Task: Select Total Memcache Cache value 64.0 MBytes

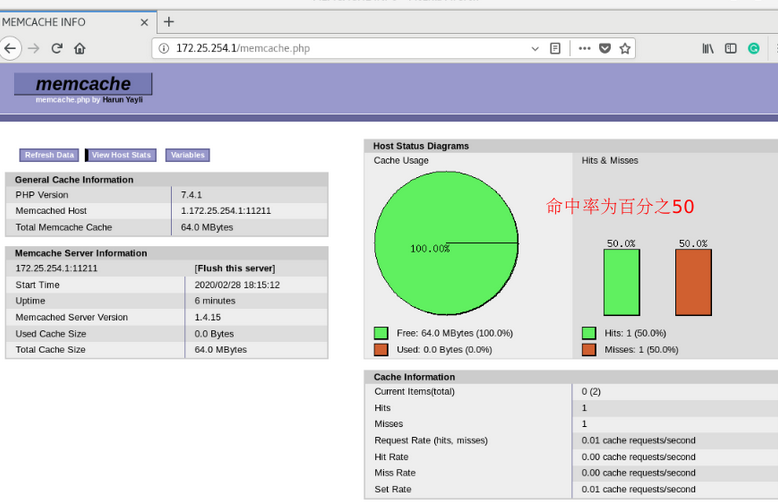Action: tap(207, 227)
